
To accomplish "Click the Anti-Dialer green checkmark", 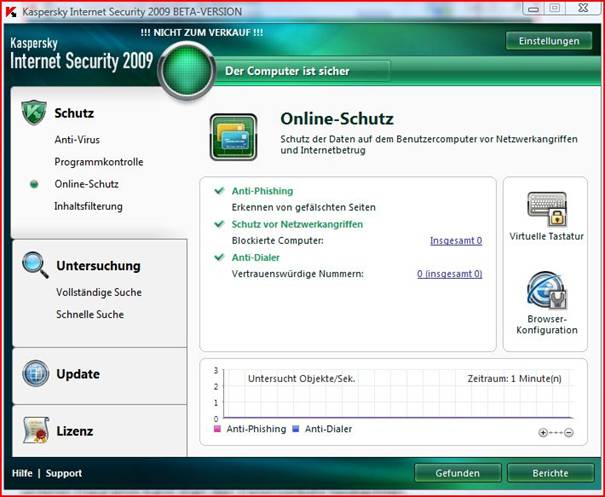I will click(219, 257).
